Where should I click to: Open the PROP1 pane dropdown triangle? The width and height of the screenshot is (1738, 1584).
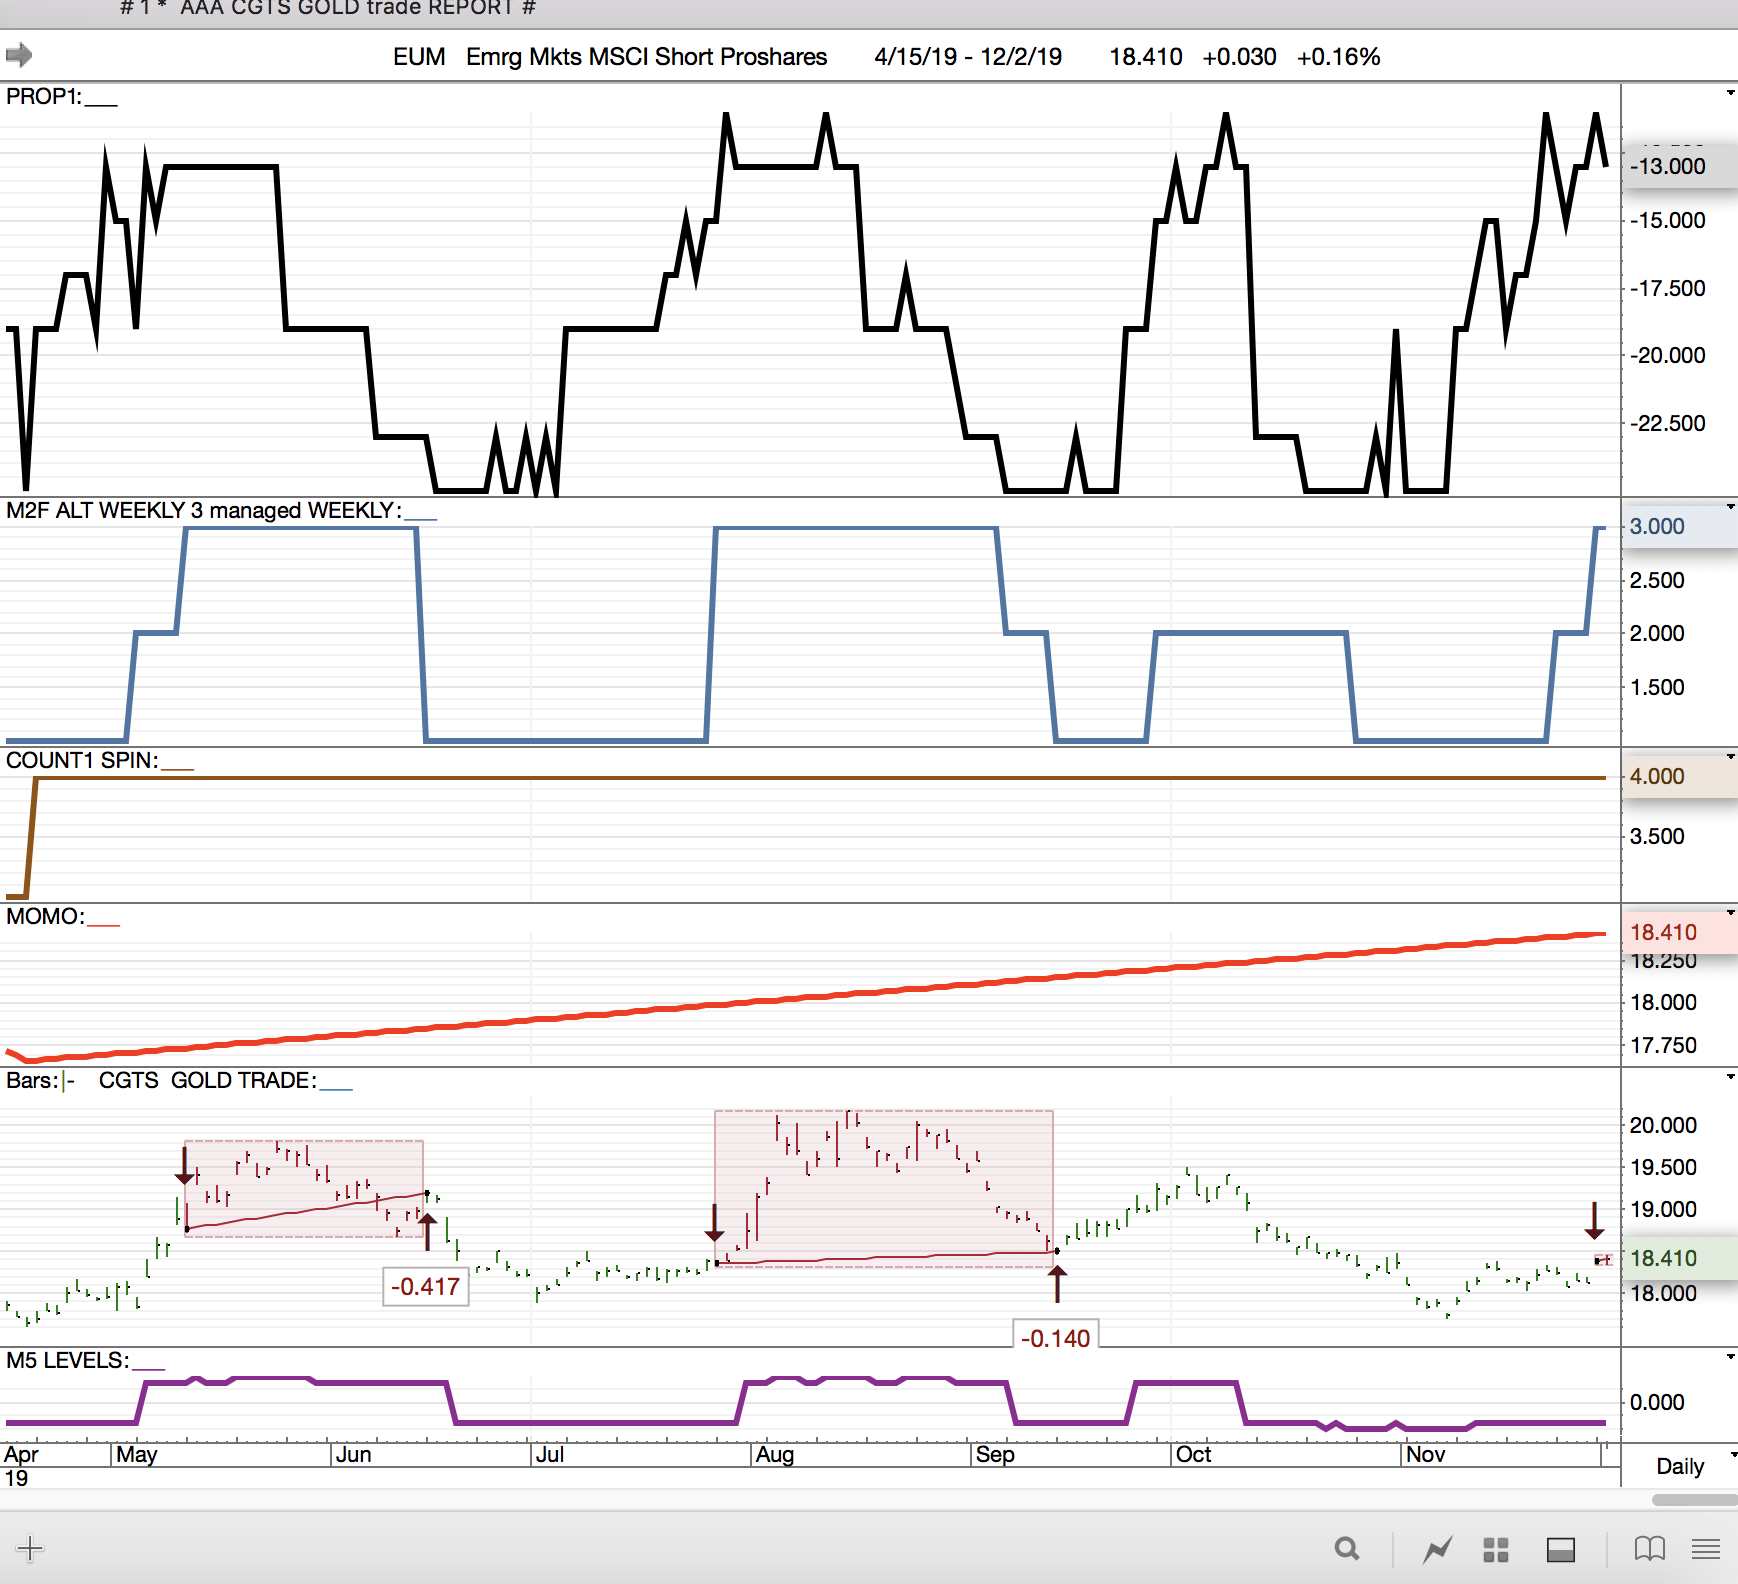pos(1730,93)
